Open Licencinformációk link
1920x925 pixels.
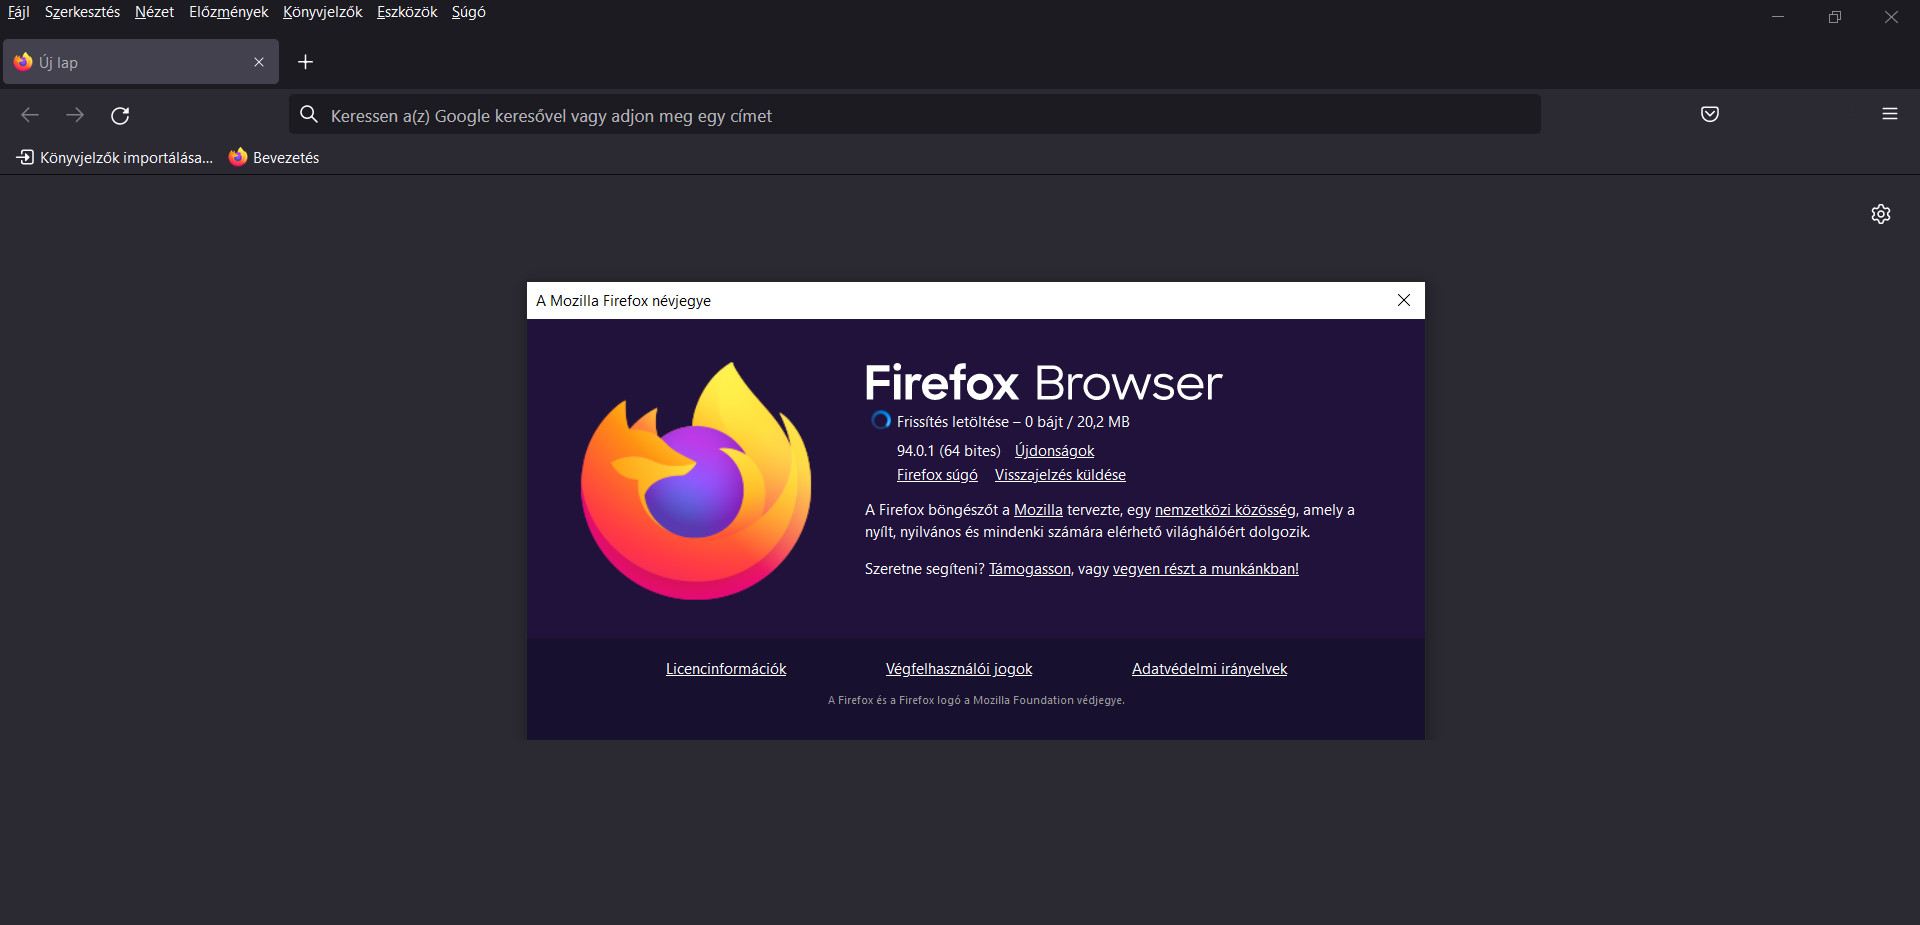[726, 669]
